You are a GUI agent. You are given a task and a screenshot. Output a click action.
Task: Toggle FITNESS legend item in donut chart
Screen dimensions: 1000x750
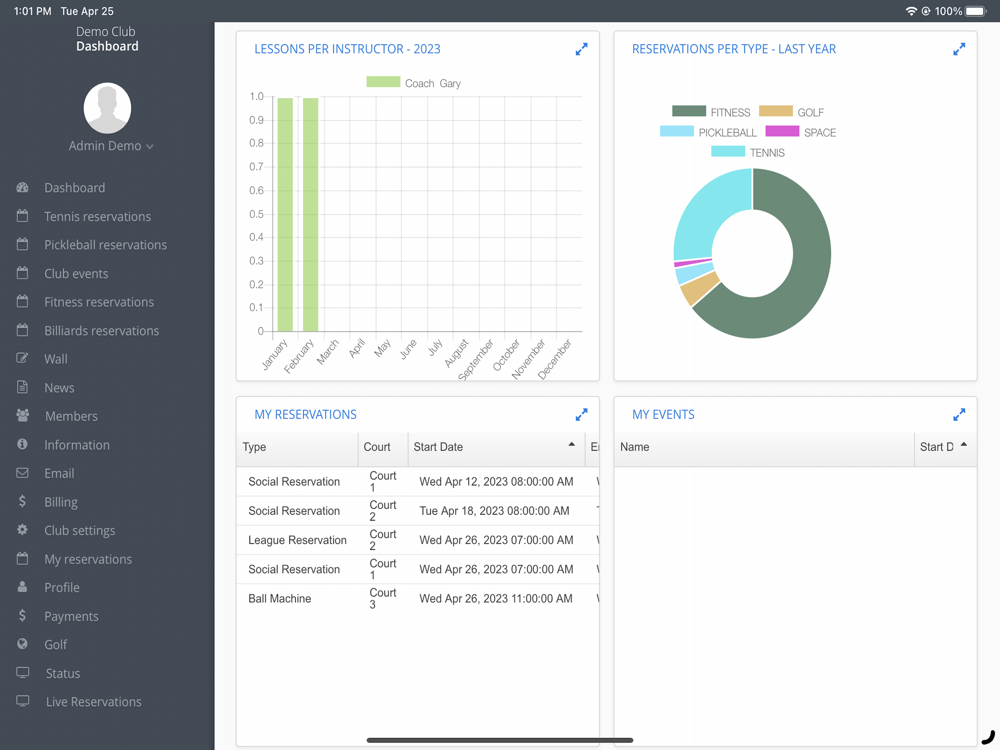tap(711, 112)
